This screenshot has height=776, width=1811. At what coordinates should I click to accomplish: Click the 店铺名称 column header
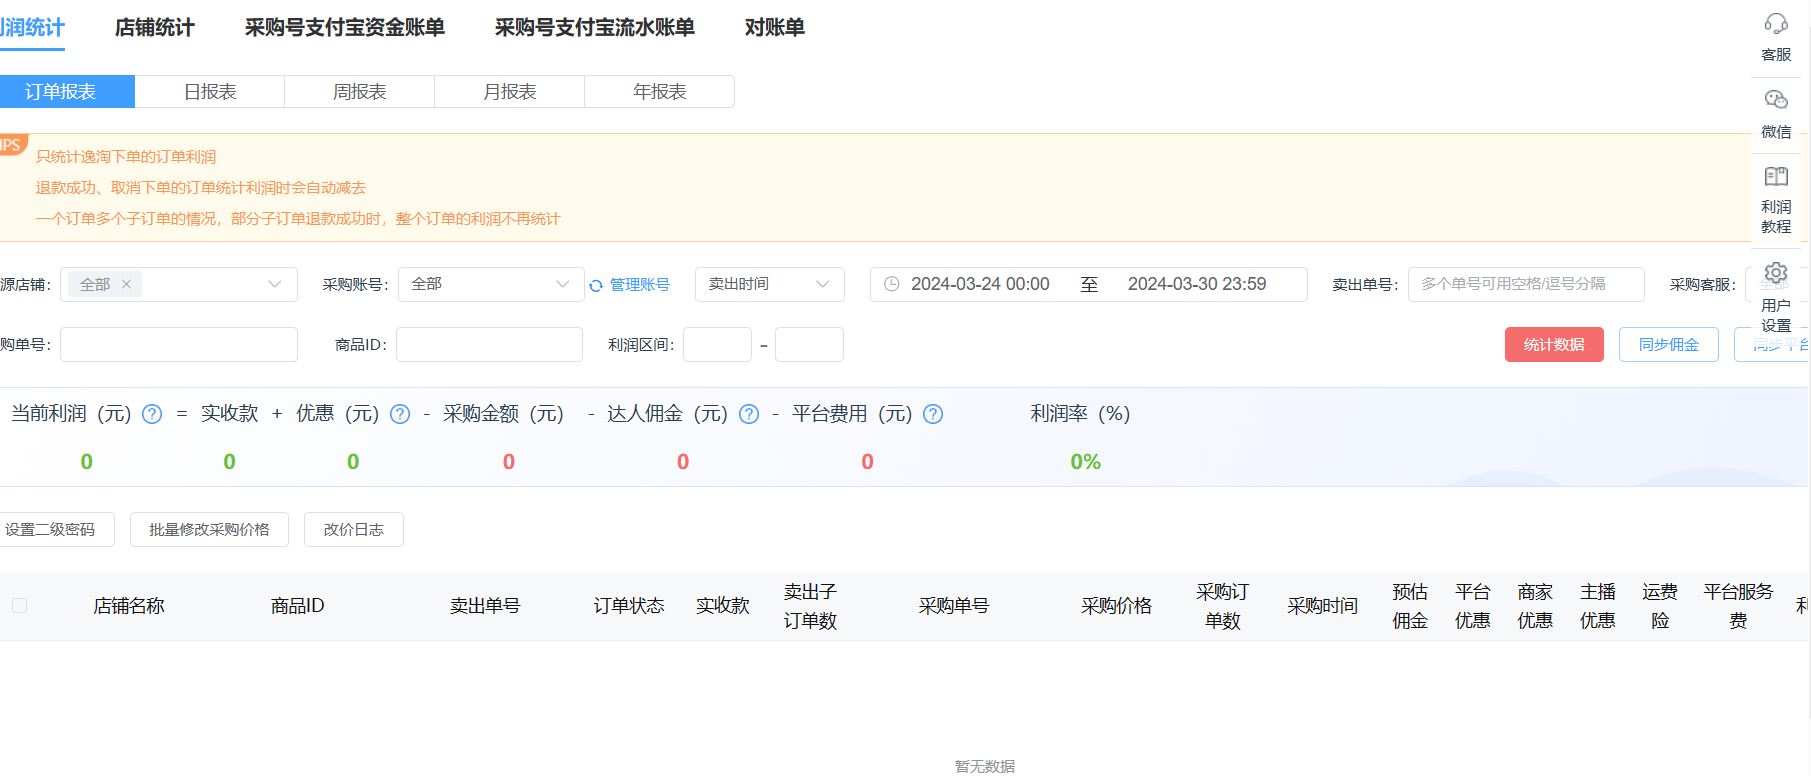pyautogui.click(x=129, y=606)
